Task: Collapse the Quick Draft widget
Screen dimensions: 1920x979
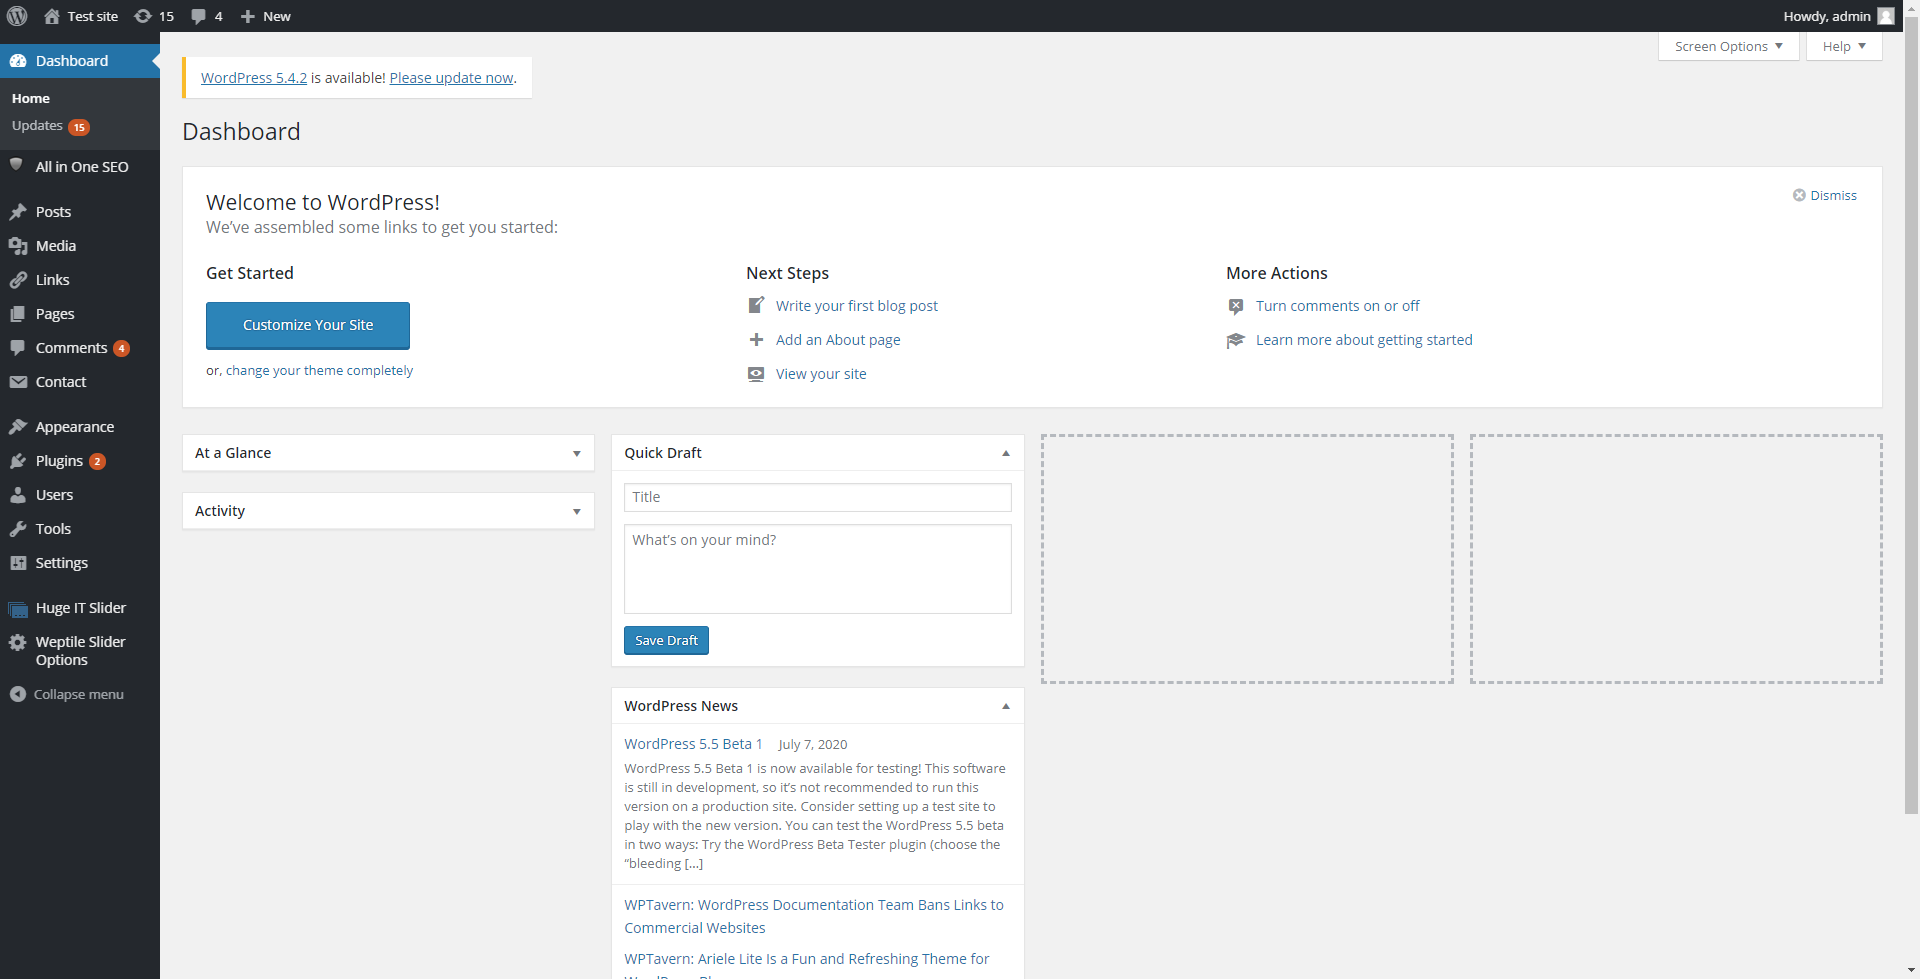Action: 1006,453
